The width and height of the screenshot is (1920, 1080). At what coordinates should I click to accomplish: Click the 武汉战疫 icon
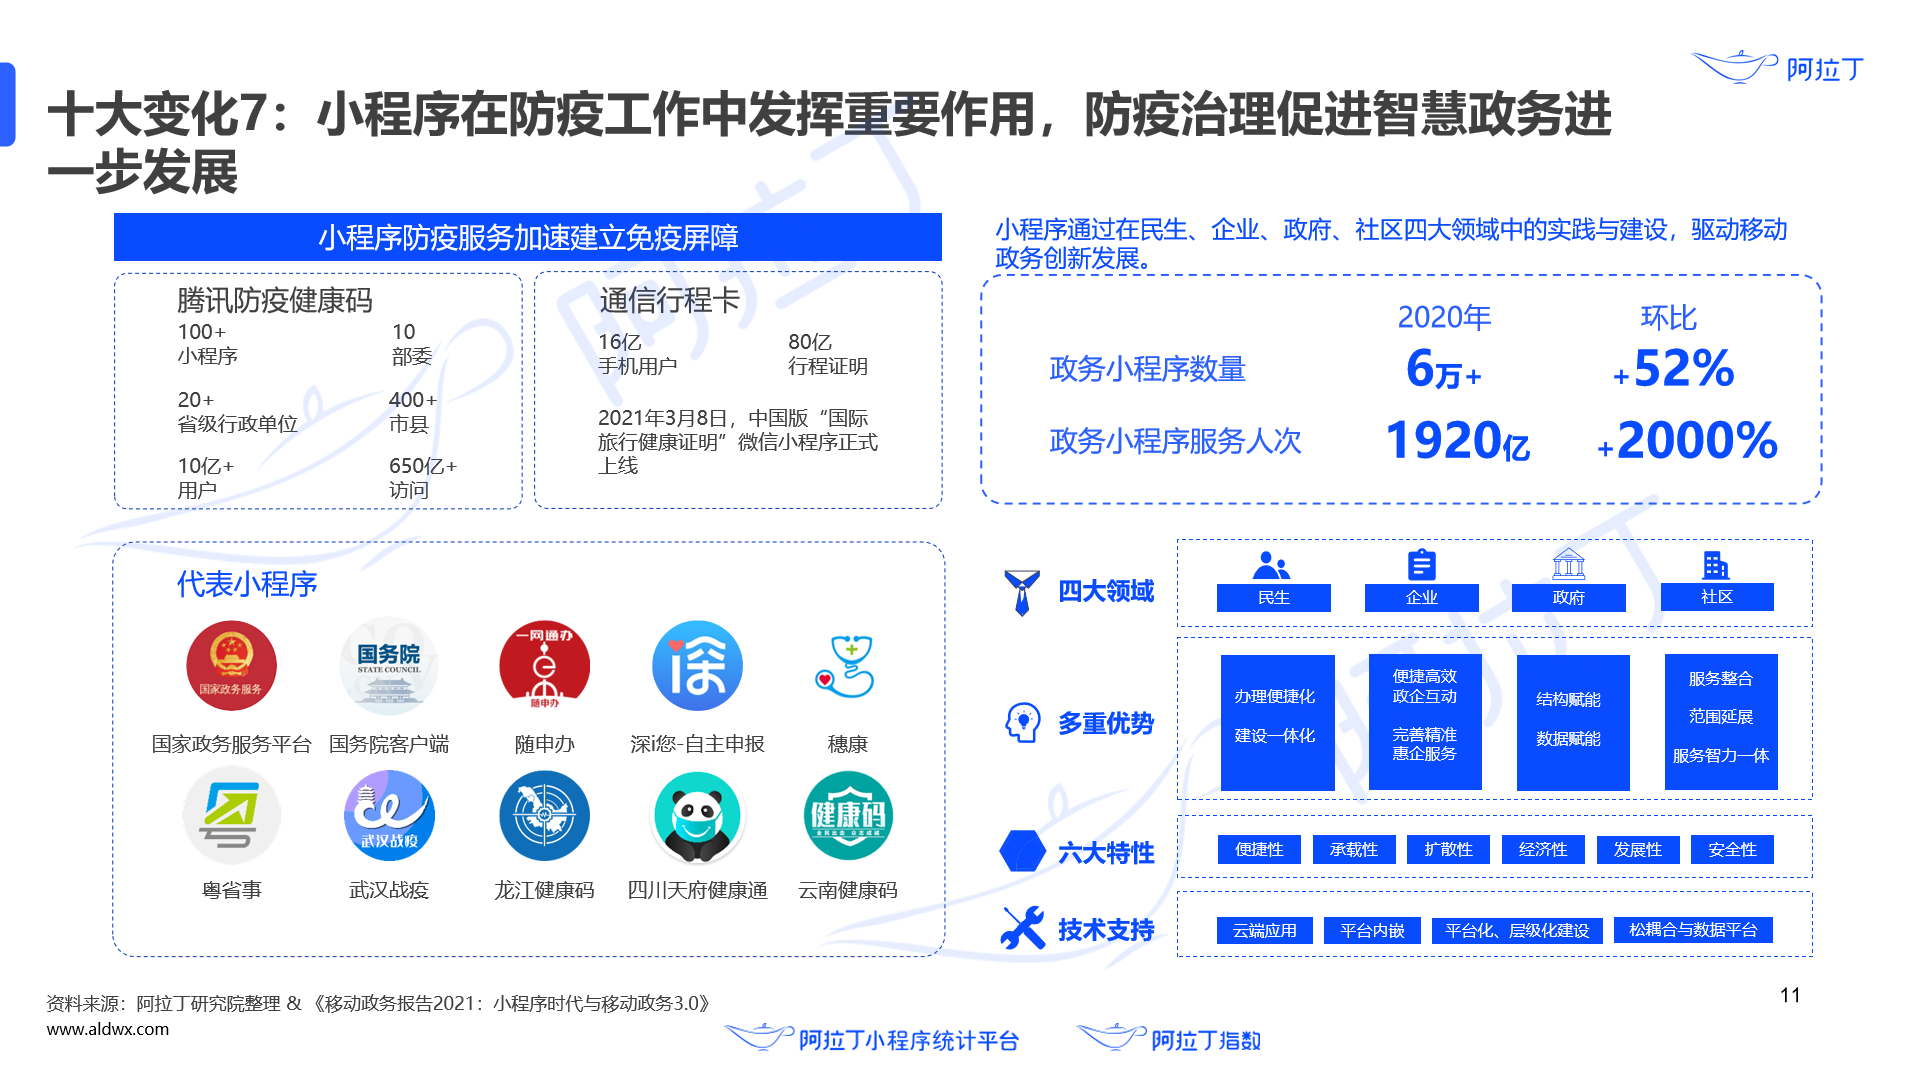pos(389,816)
